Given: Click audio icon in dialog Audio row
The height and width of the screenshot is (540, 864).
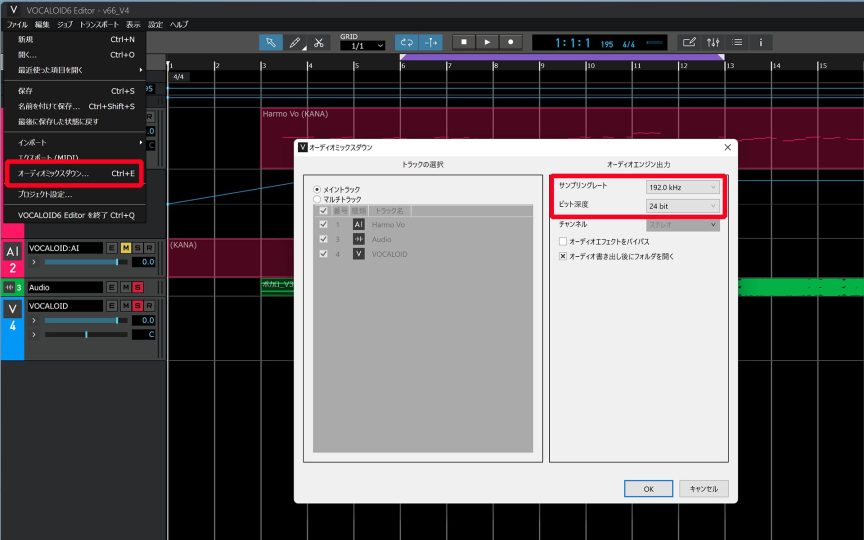Looking at the screenshot, I should pyautogui.click(x=359, y=239).
